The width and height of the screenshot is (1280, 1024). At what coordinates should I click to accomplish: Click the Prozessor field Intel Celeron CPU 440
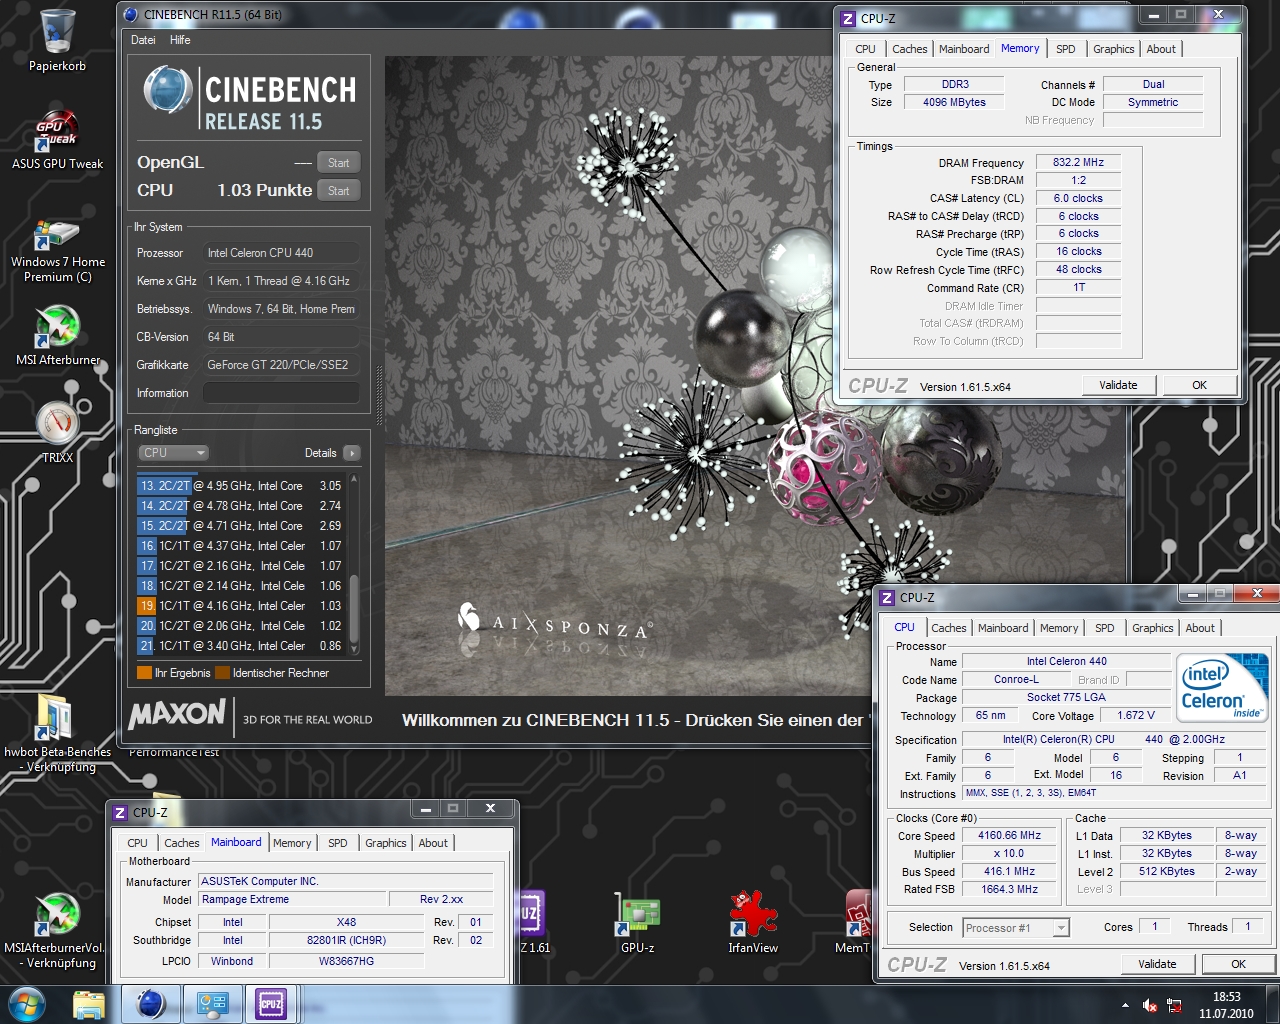pos(281,253)
